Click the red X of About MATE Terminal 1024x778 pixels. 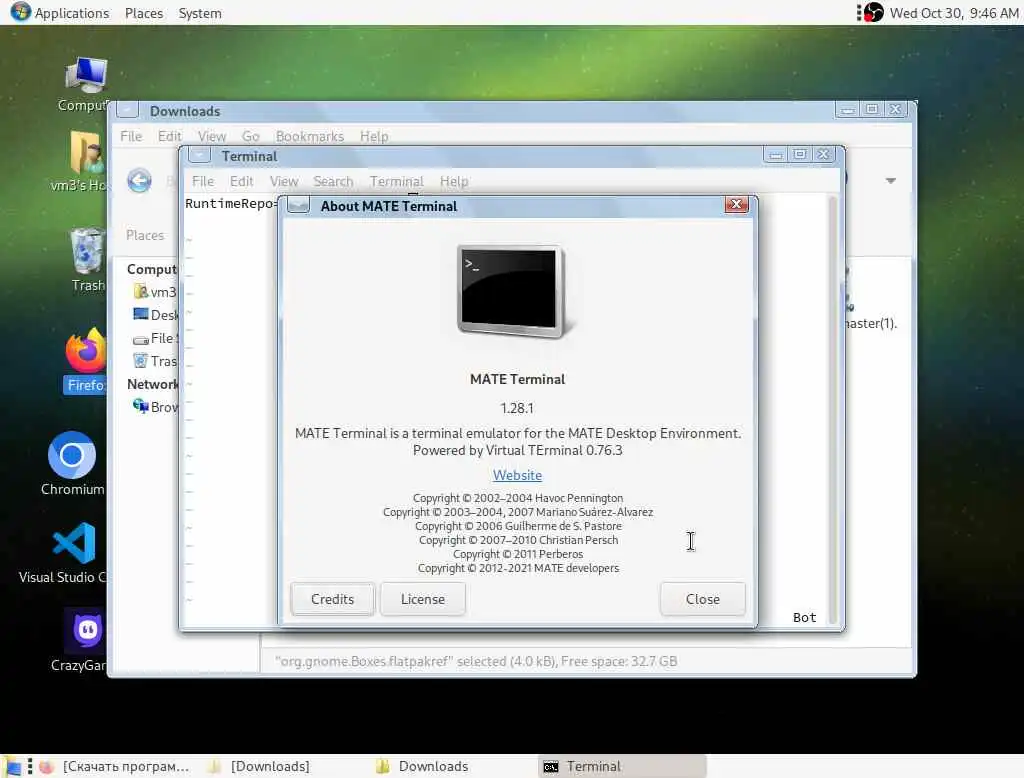click(x=736, y=204)
